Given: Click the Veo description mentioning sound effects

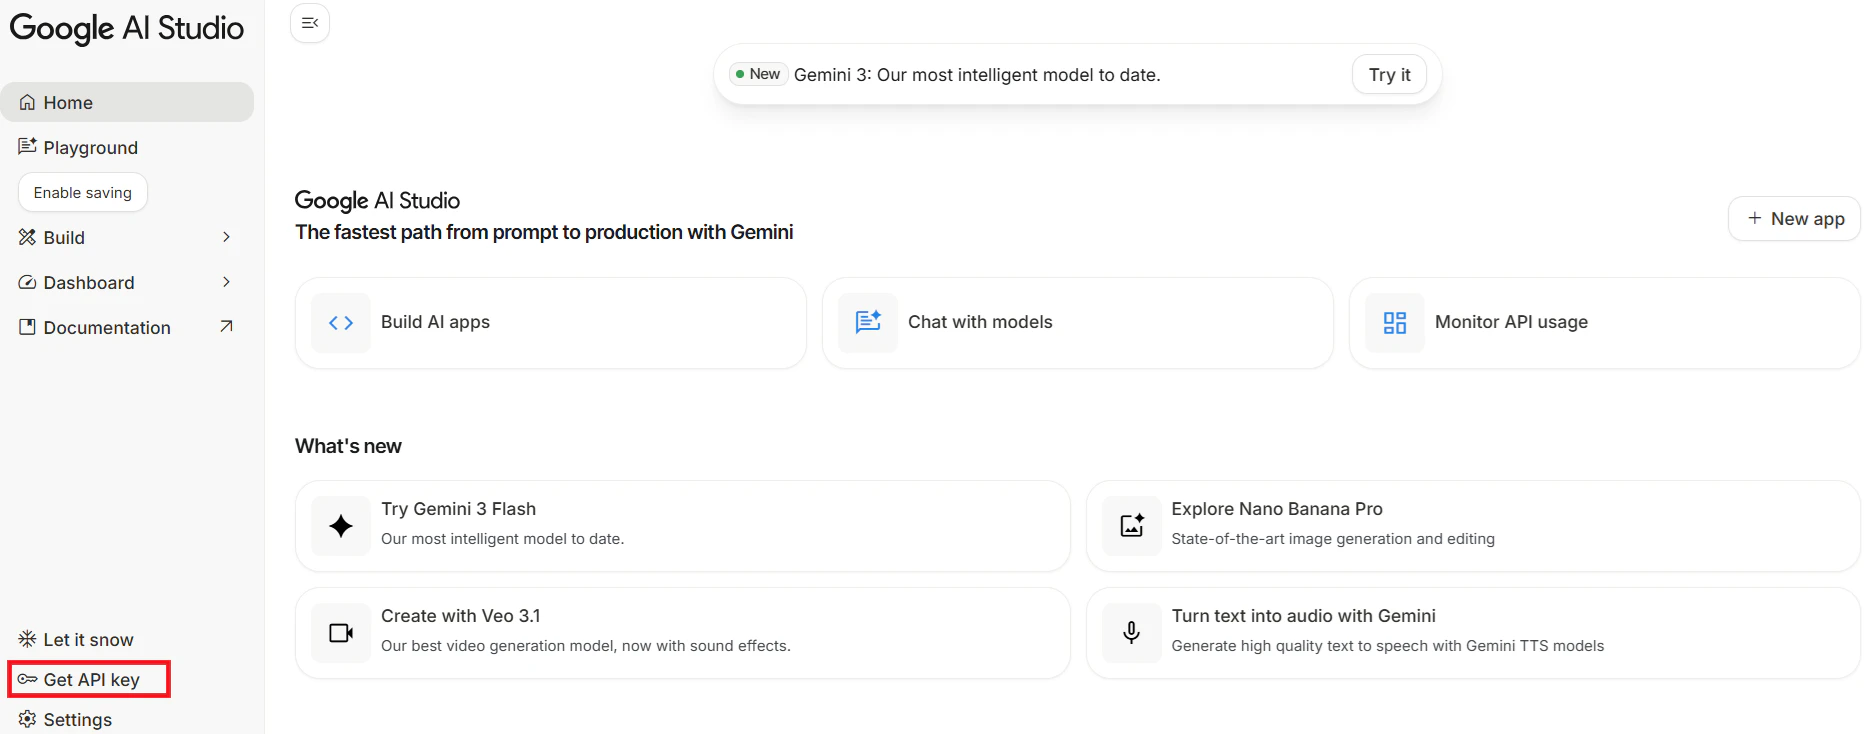Looking at the screenshot, I should pos(586,646).
